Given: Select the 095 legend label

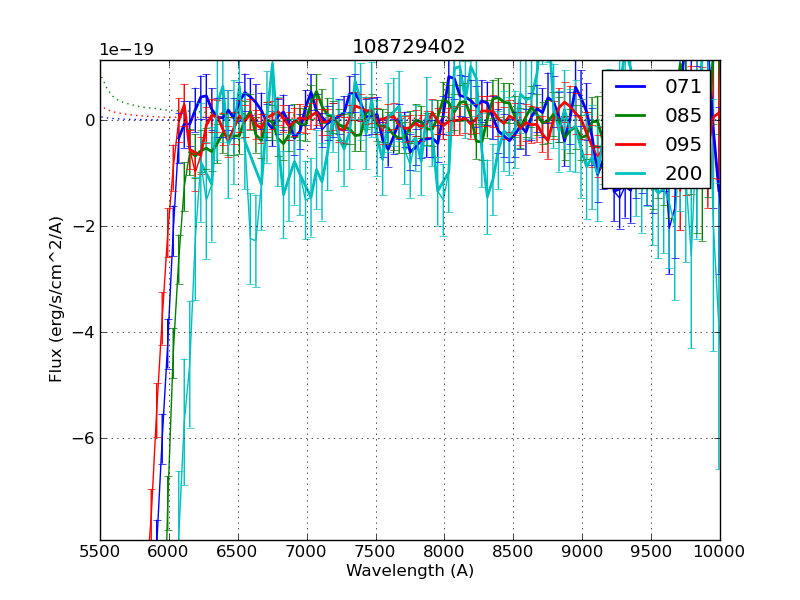Looking at the screenshot, I should coord(683,144).
